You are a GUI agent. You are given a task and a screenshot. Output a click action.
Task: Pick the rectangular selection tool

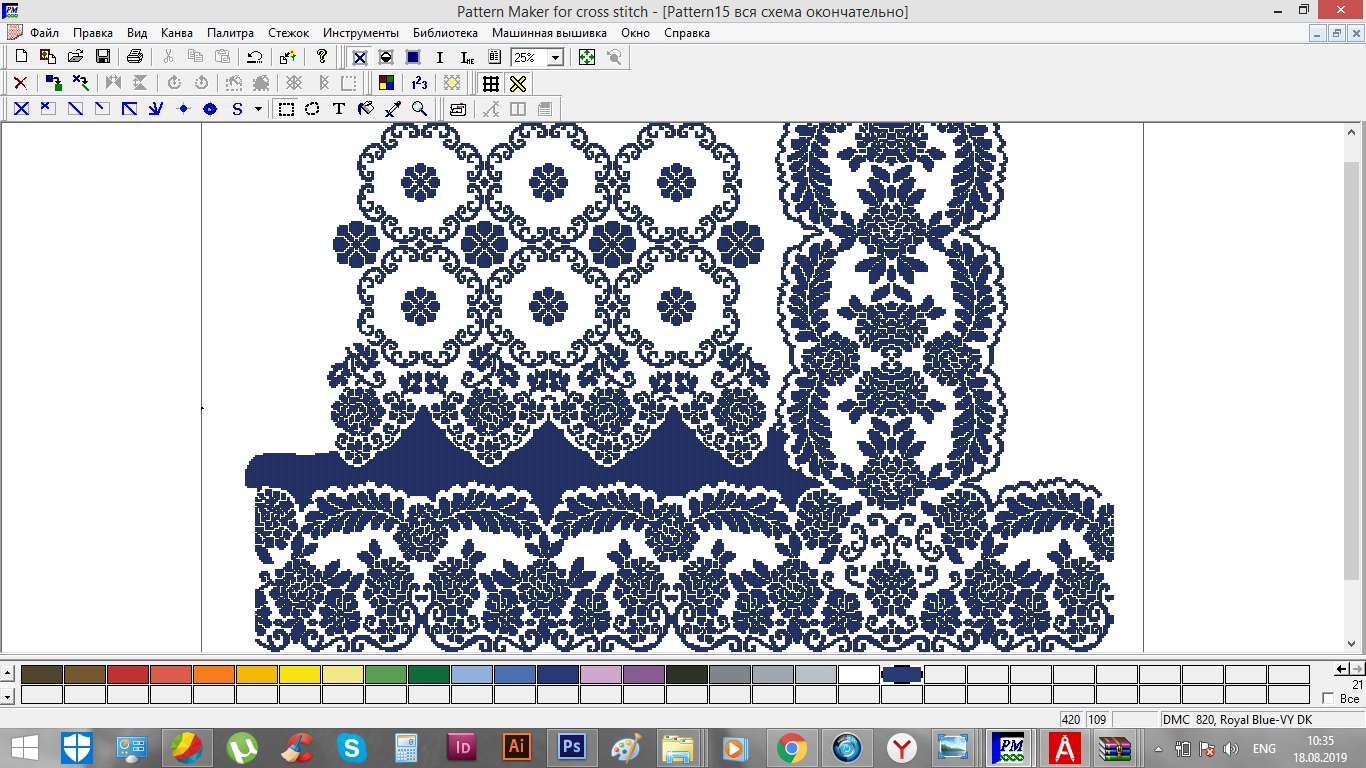coord(286,109)
